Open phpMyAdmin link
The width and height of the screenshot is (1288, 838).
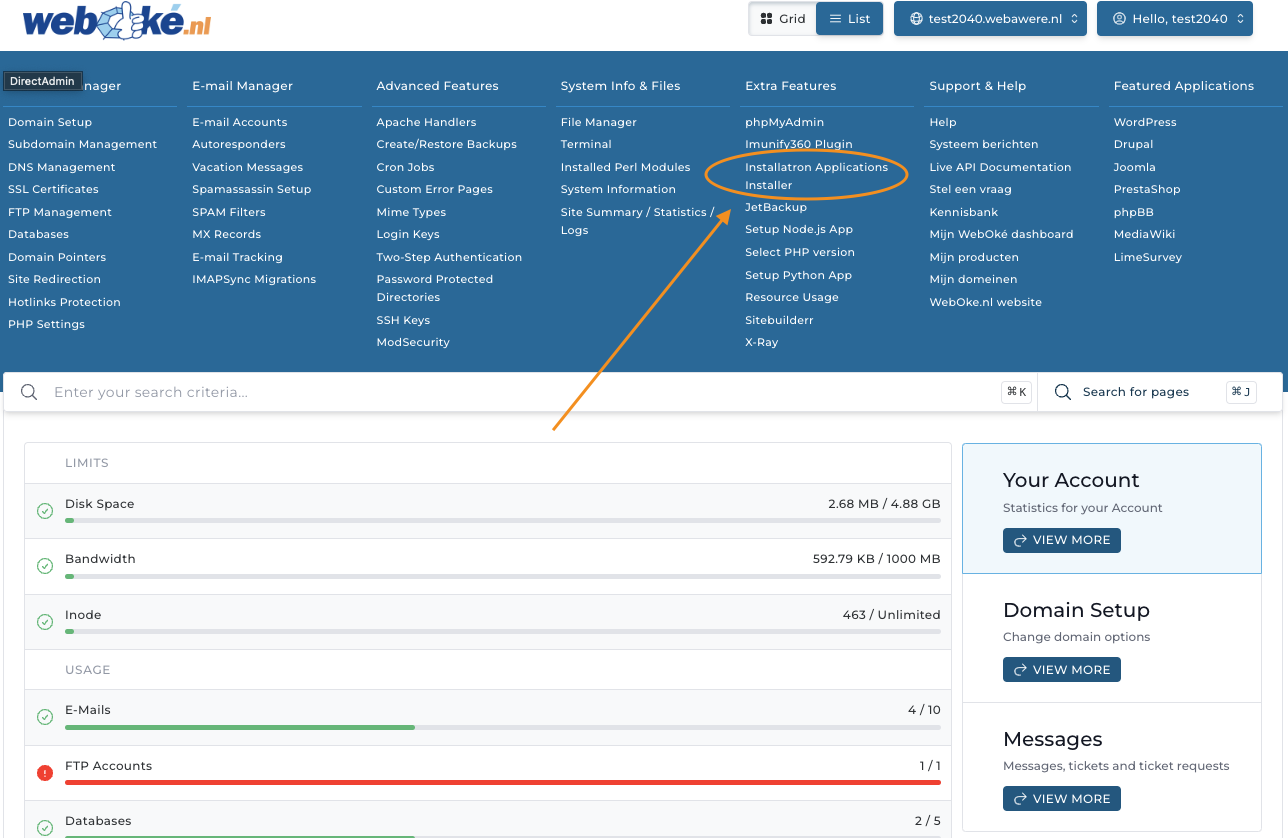[x=785, y=122]
